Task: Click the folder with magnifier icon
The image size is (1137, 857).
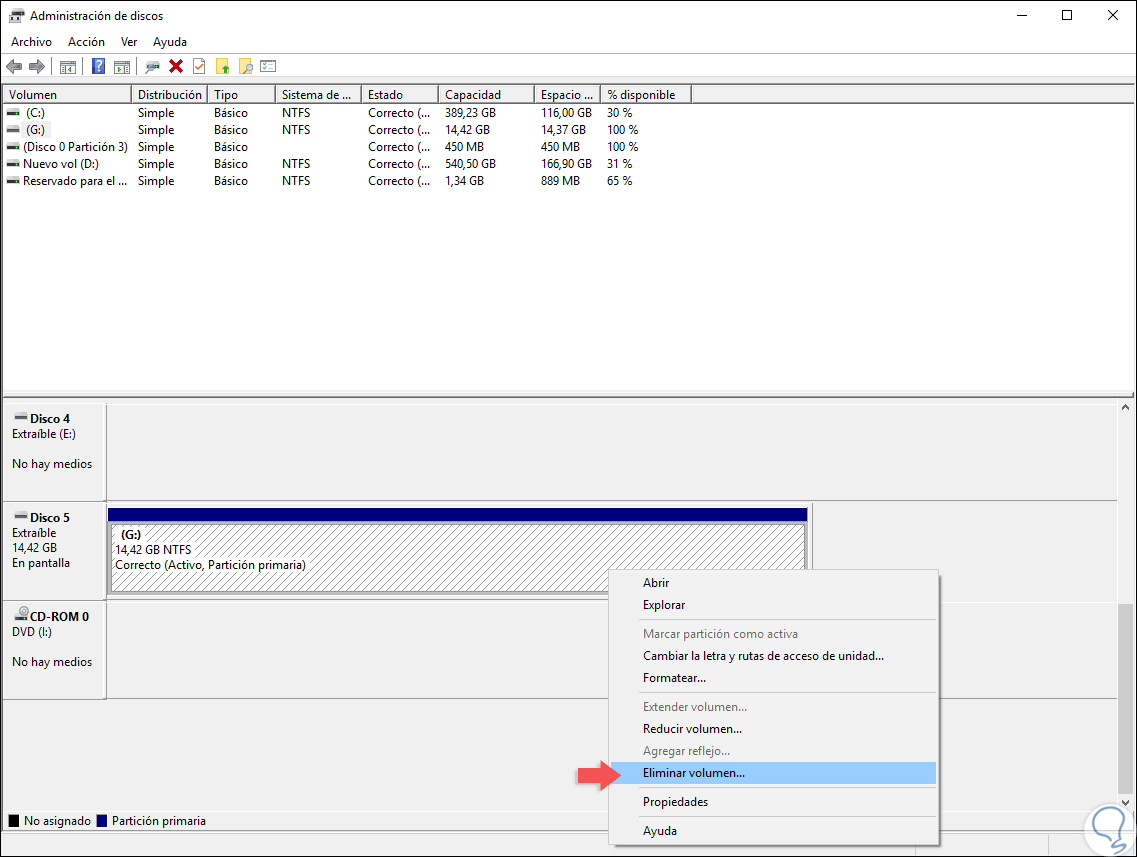Action: (246, 67)
